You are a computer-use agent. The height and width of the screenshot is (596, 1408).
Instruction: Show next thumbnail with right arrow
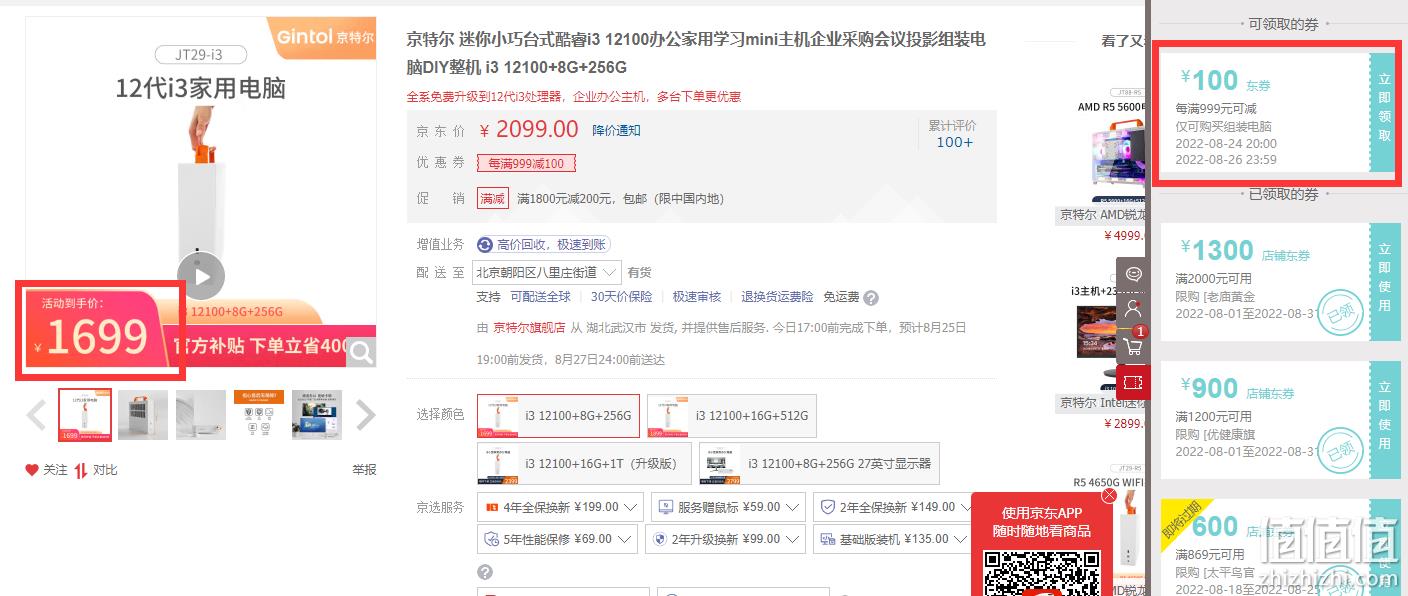365,415
